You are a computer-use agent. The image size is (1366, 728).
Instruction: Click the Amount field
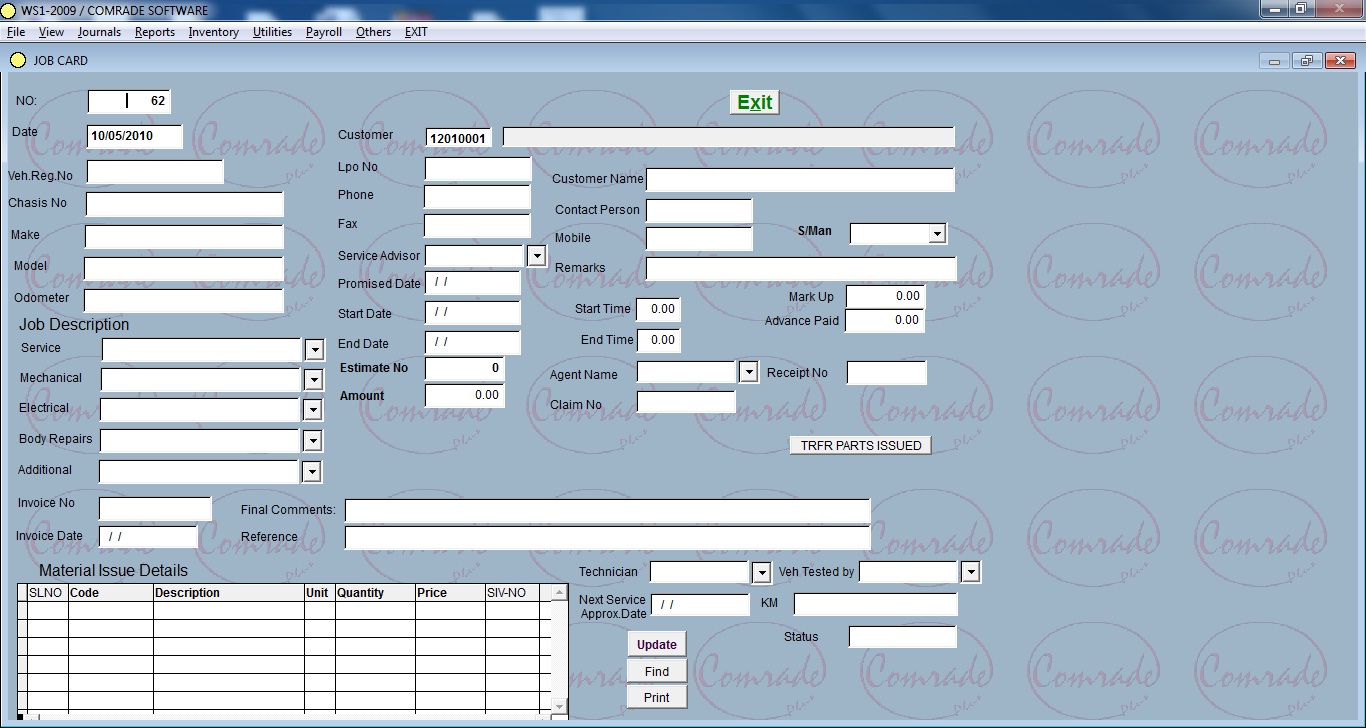[464, 395]
